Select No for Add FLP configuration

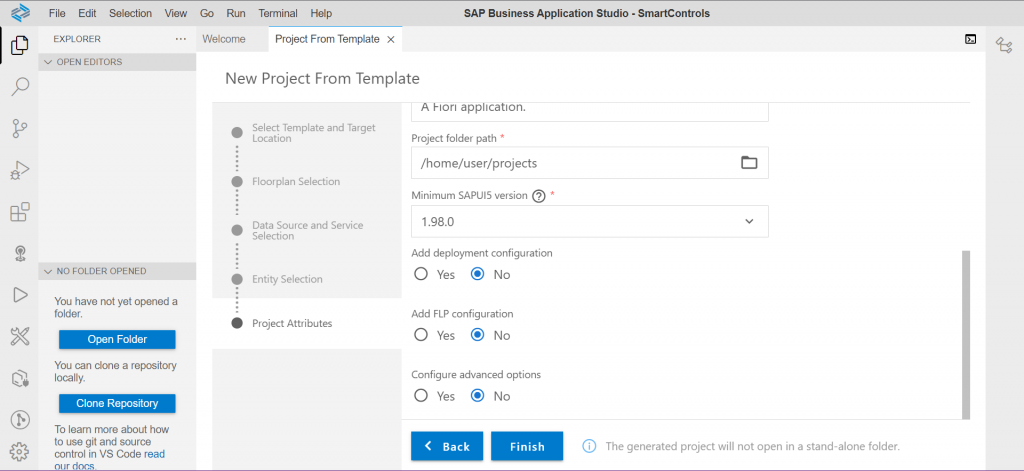pos(478,335)
